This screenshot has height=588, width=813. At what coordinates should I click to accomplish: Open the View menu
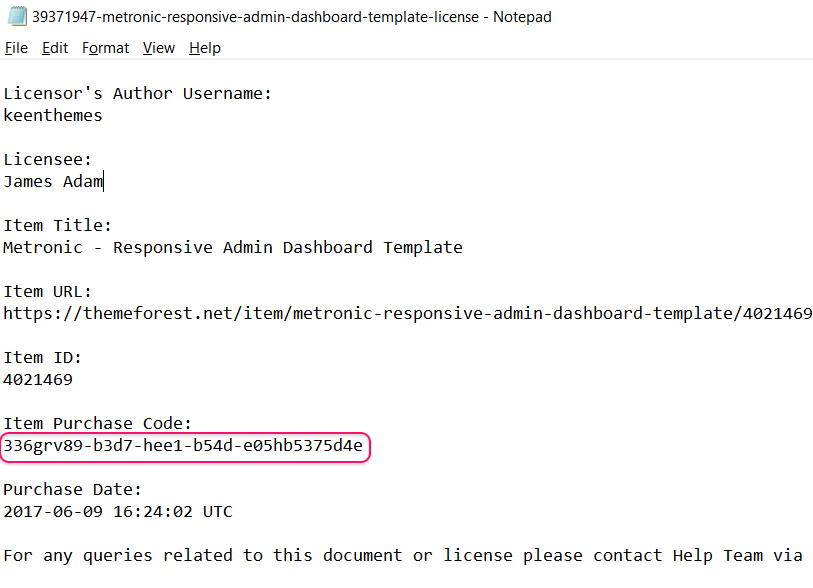click(x=158, y=48)
